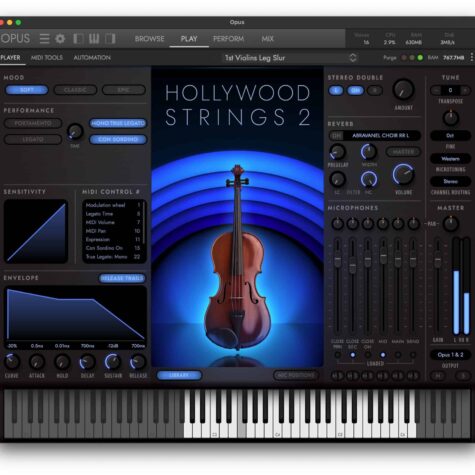
Task: Open the Fine tune Oct value field
Action: coord(450,135)
